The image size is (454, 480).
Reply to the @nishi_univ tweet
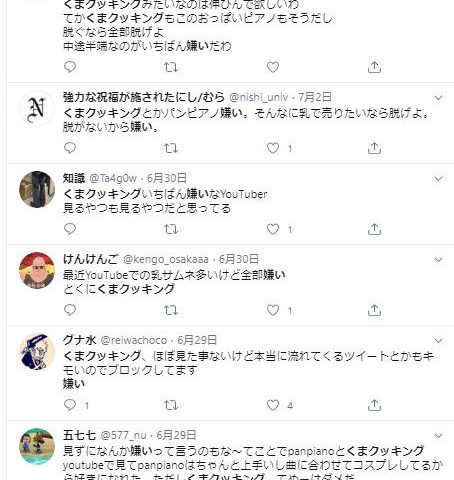coord(70,148)
